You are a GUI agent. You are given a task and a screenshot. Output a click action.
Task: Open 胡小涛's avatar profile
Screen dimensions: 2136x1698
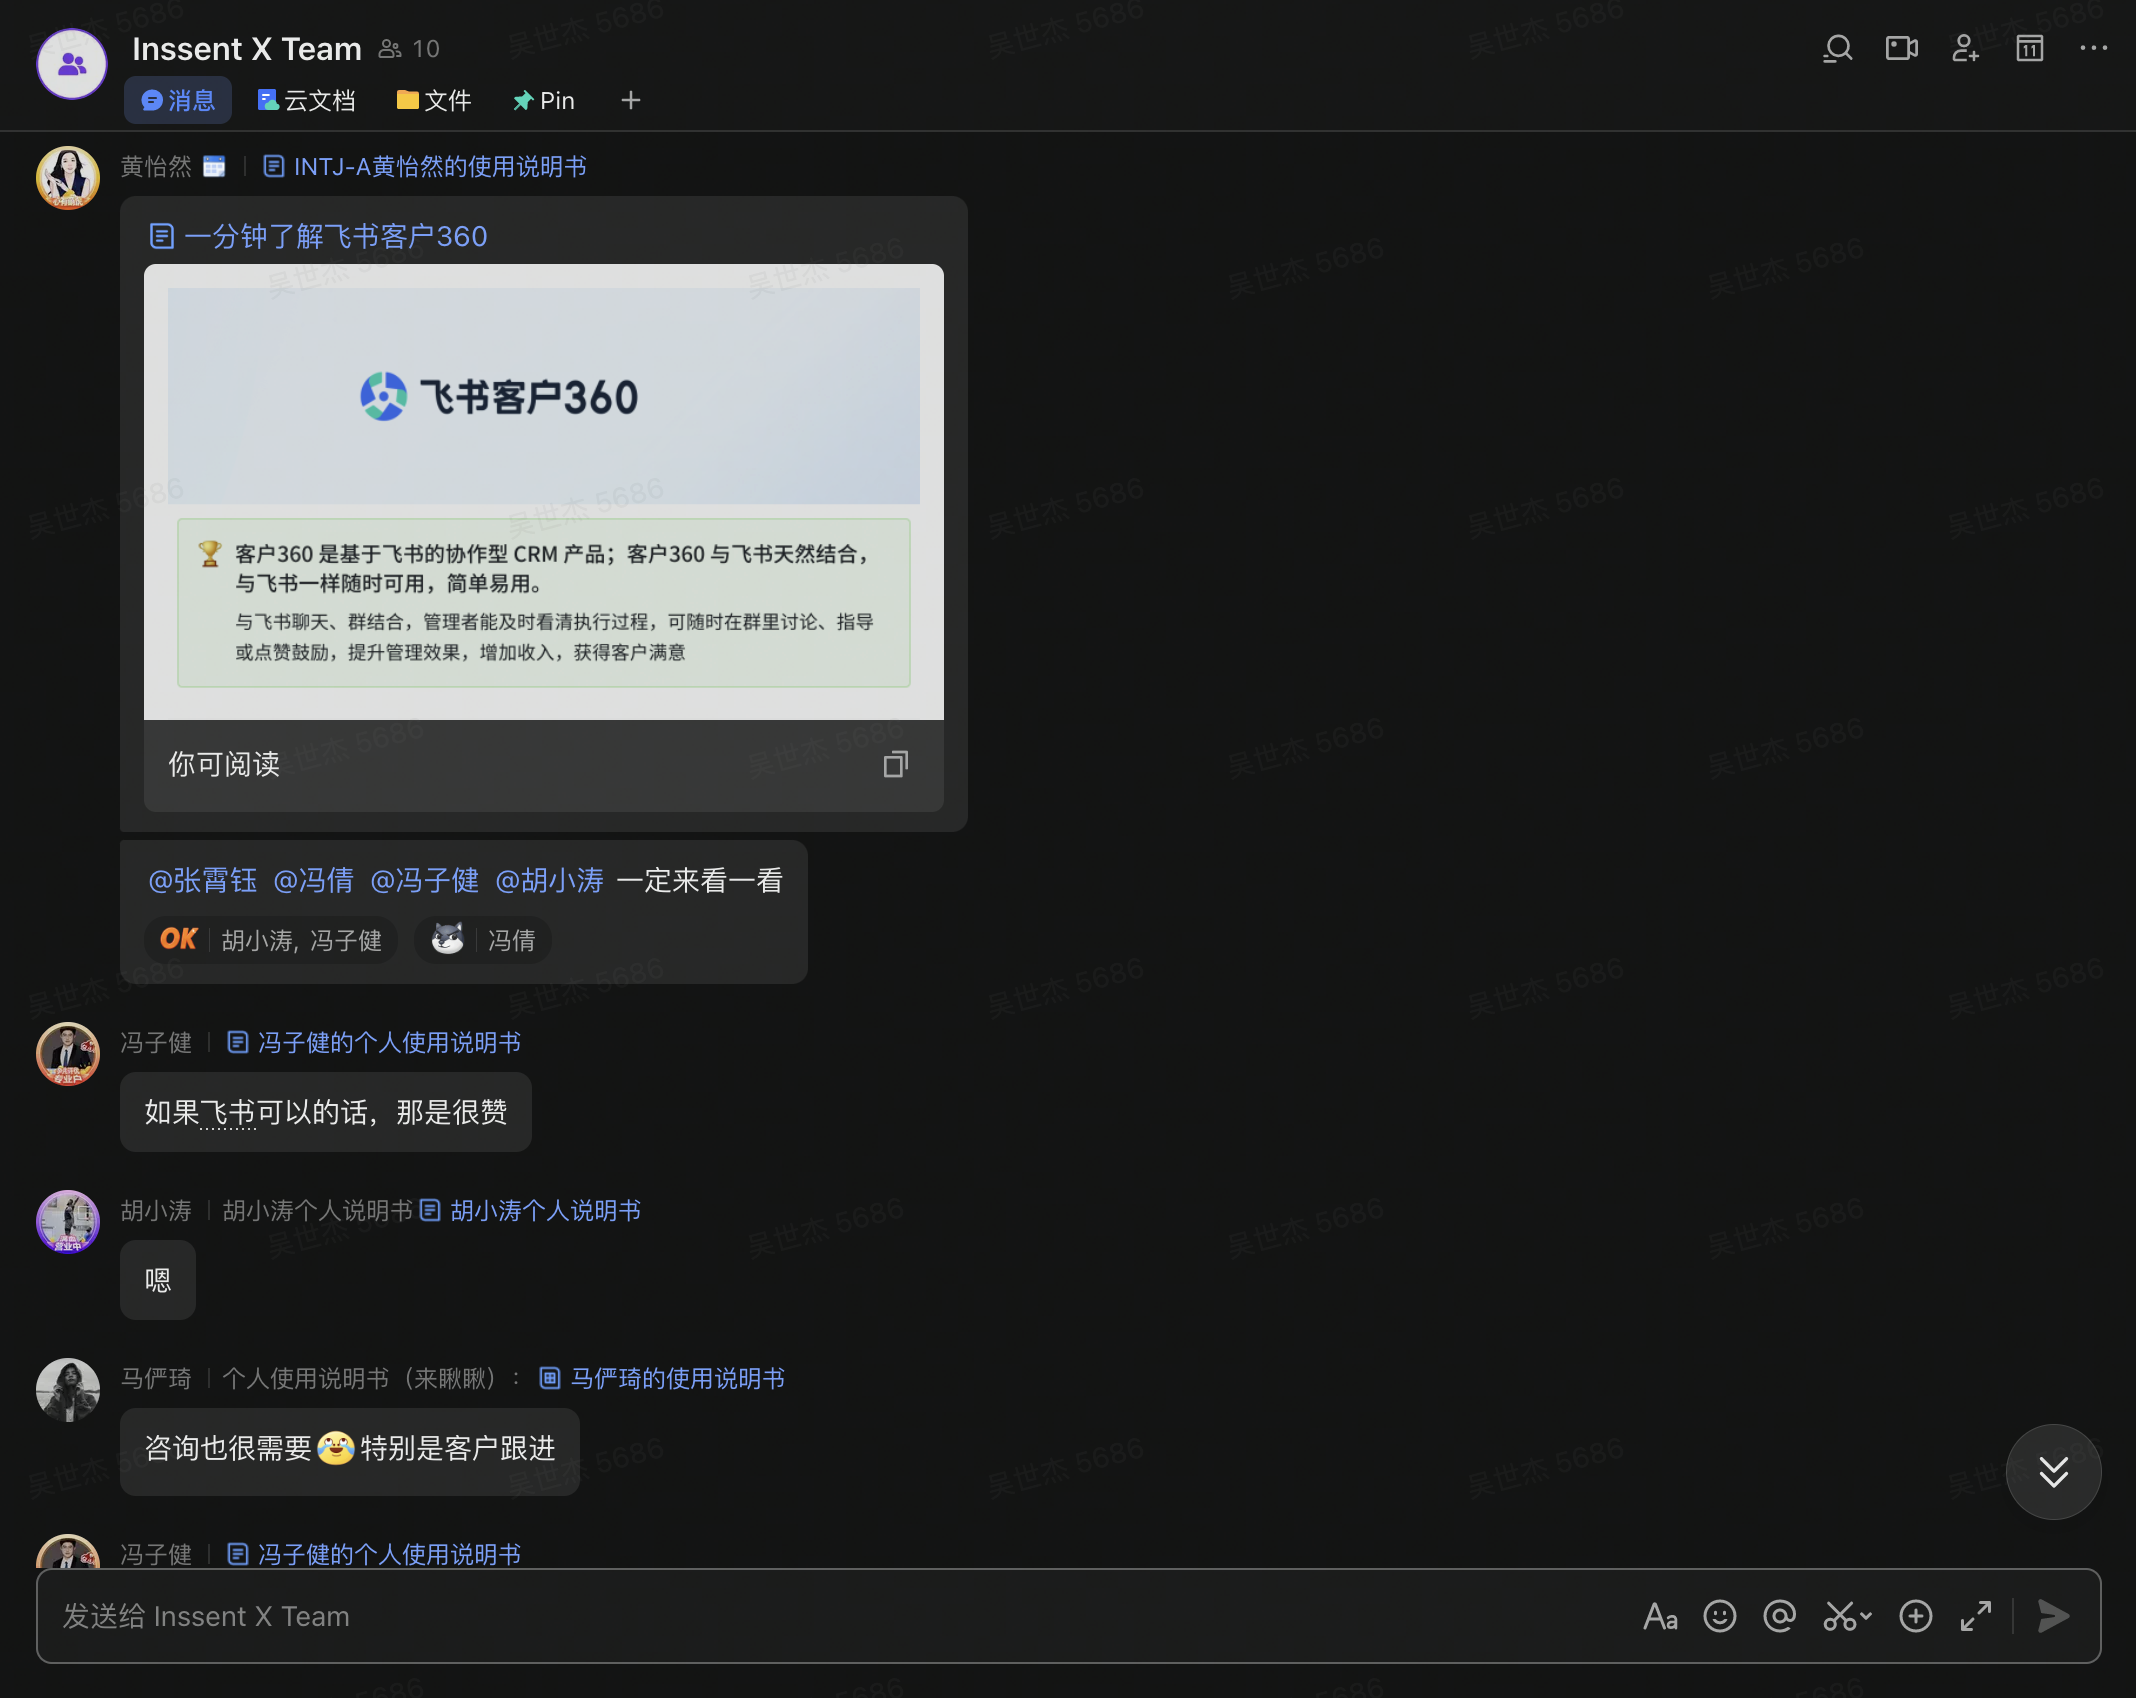[x=68, y=1222]
